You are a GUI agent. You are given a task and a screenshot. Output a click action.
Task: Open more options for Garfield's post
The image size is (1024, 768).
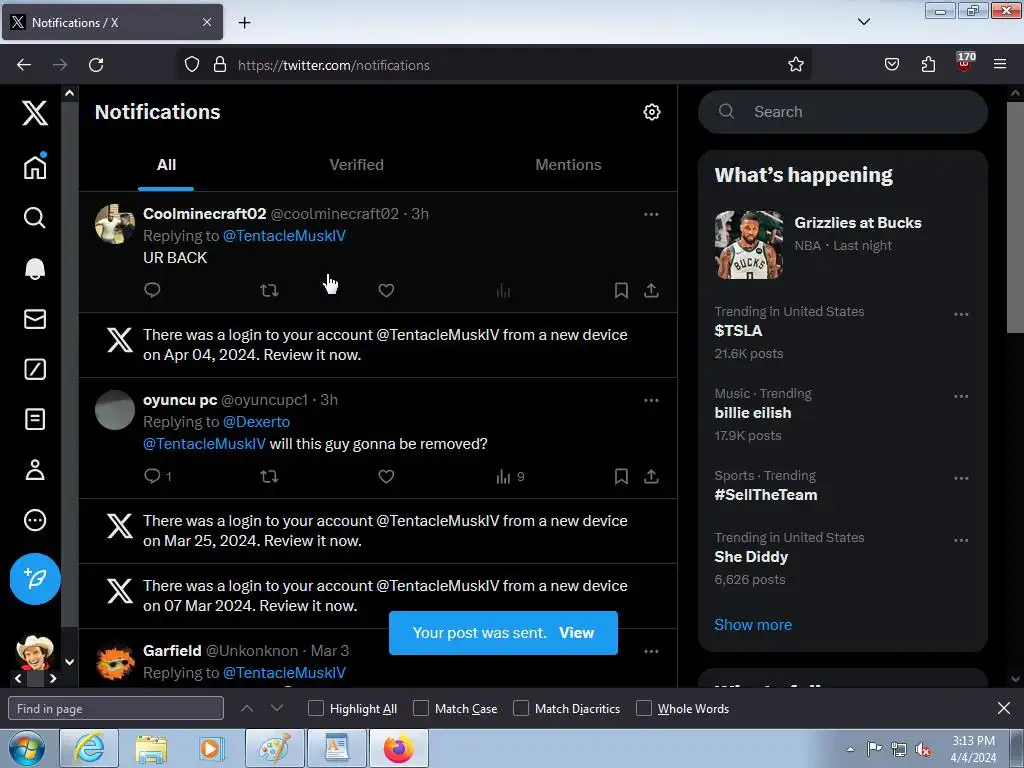(x=651, y=651)
